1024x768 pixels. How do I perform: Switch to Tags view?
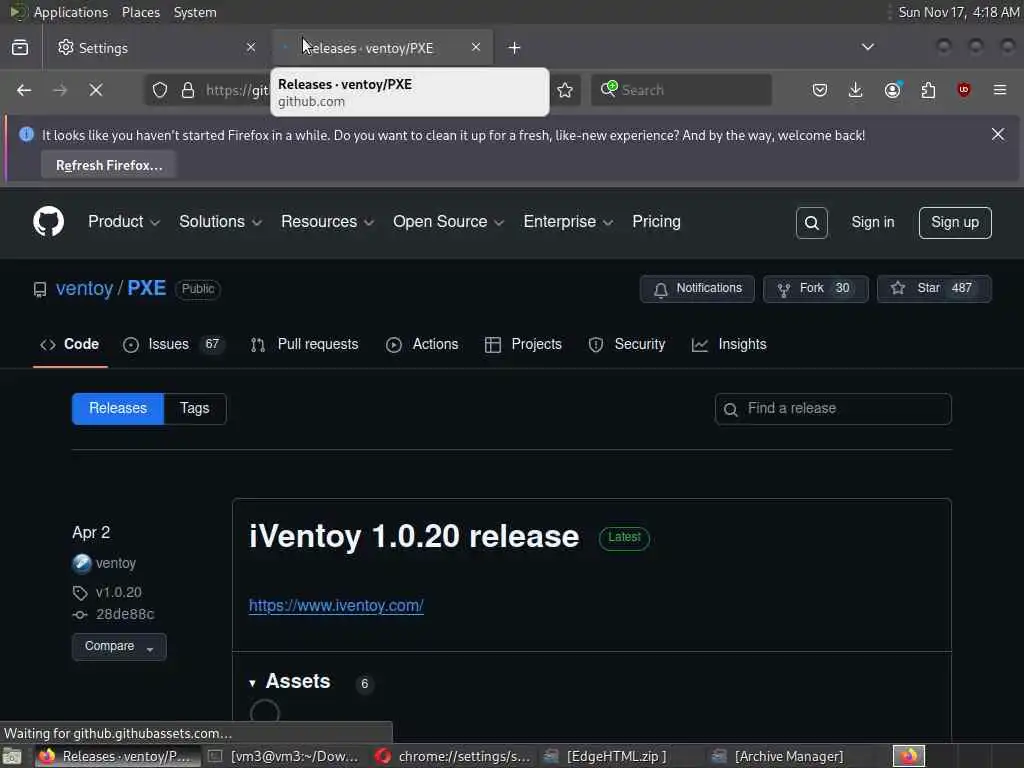pos(195,409)
